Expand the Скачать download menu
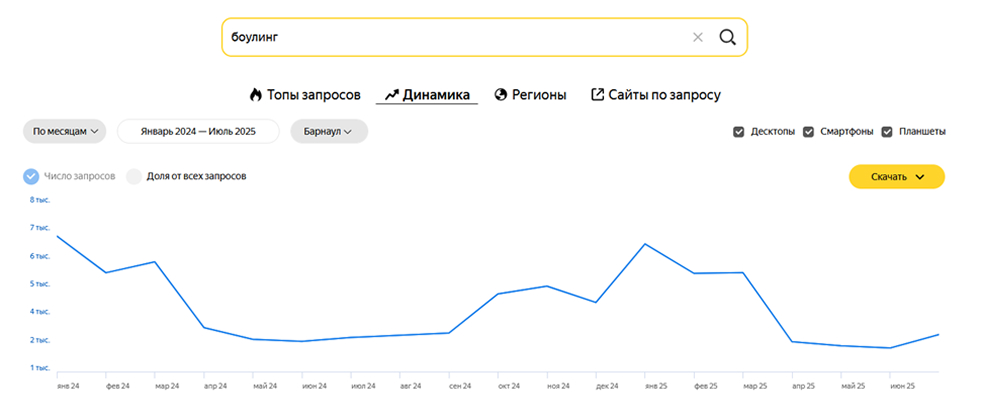981x400 pixels. tap(896, 177)
